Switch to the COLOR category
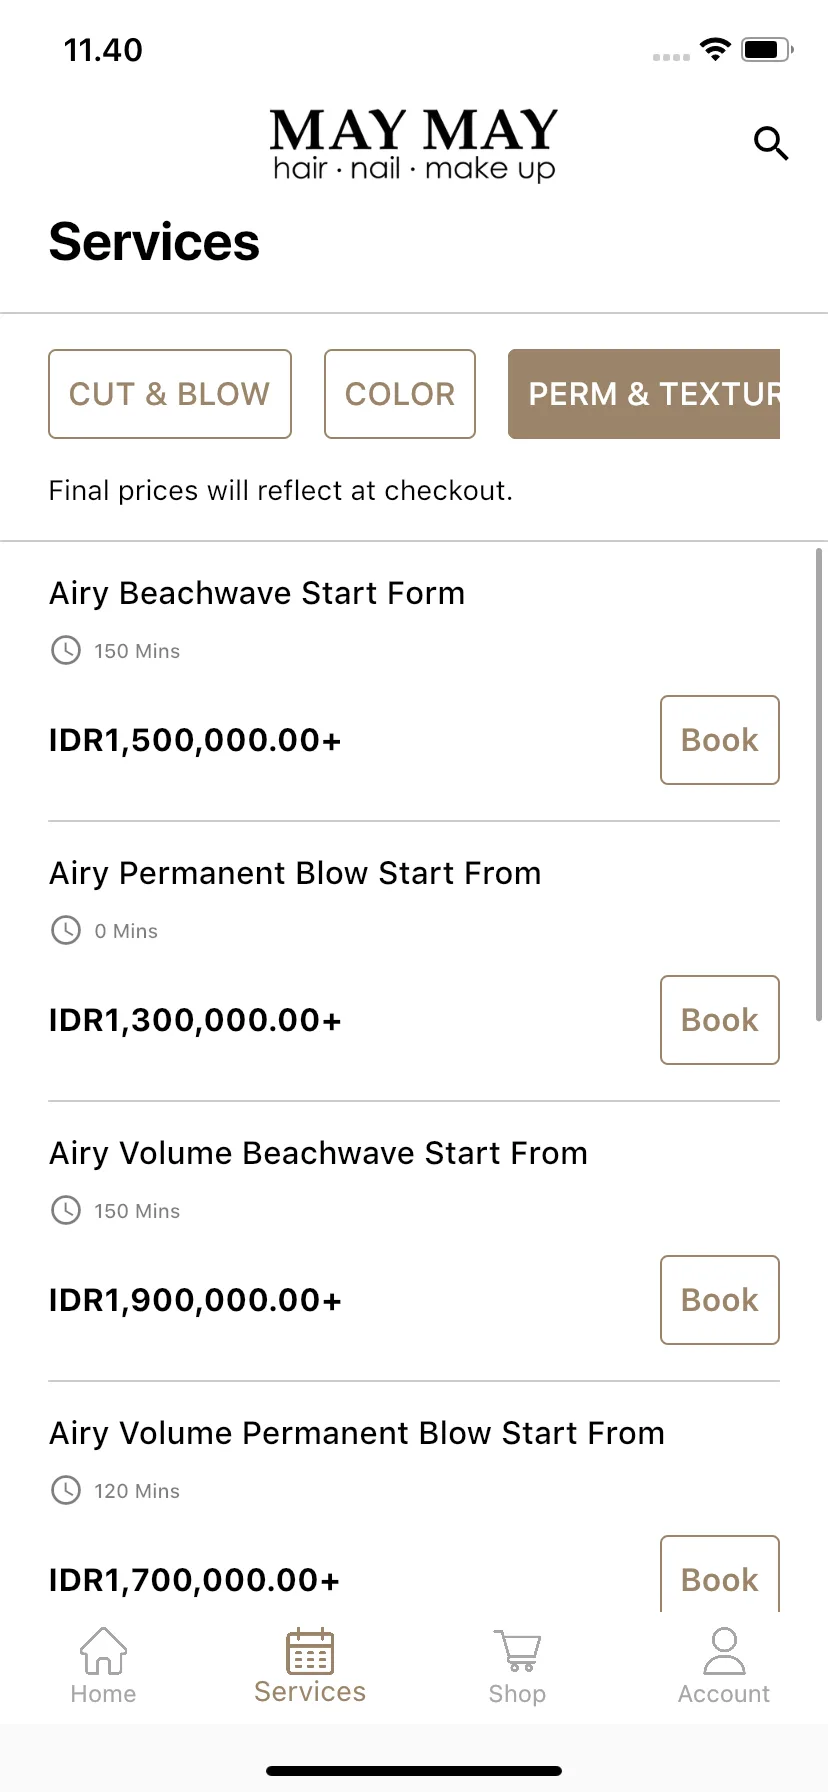The width and height of the screenshot is (828, 1792). [x=400, y=394]
